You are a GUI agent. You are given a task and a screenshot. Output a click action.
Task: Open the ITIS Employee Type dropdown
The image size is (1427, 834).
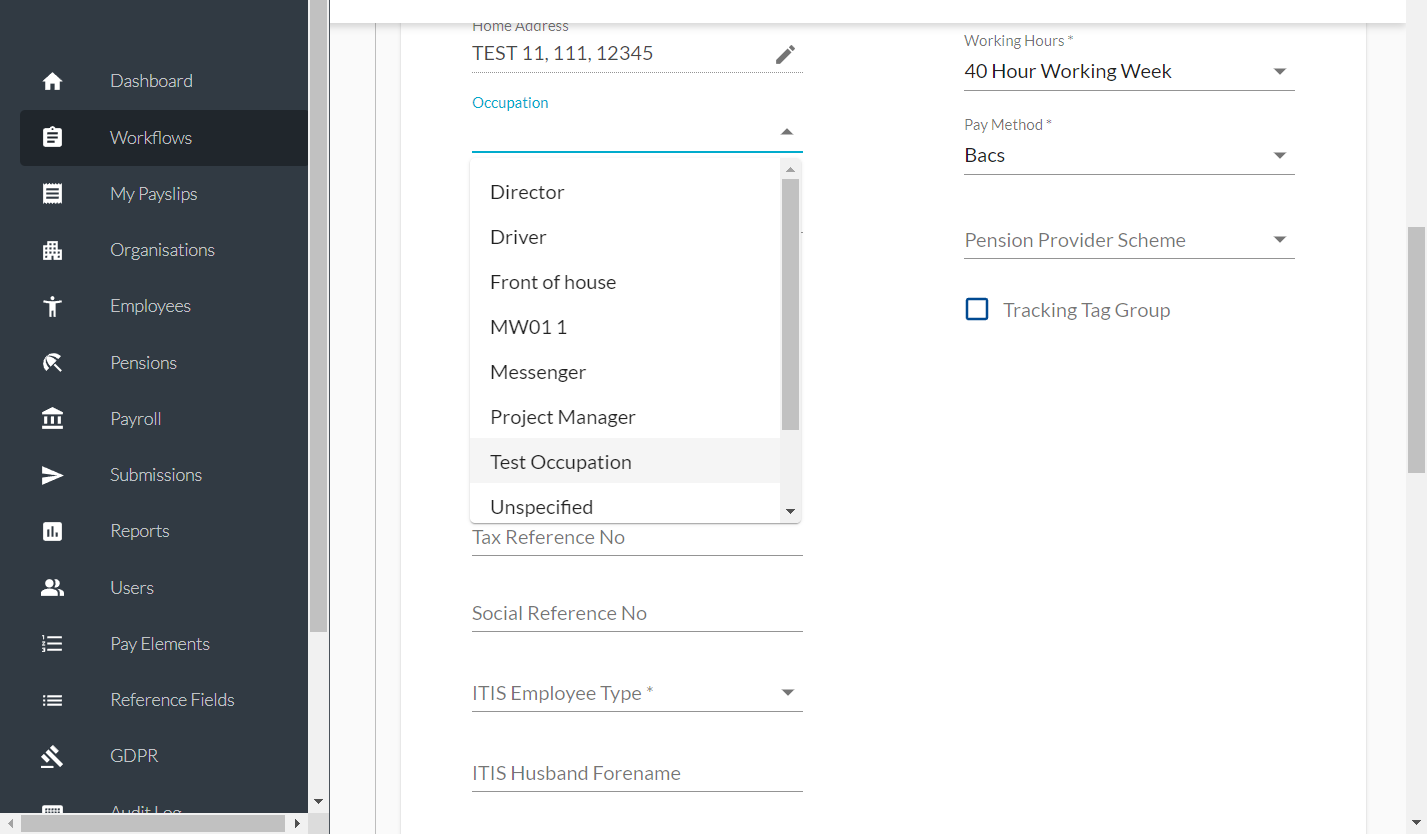[637, 693]
